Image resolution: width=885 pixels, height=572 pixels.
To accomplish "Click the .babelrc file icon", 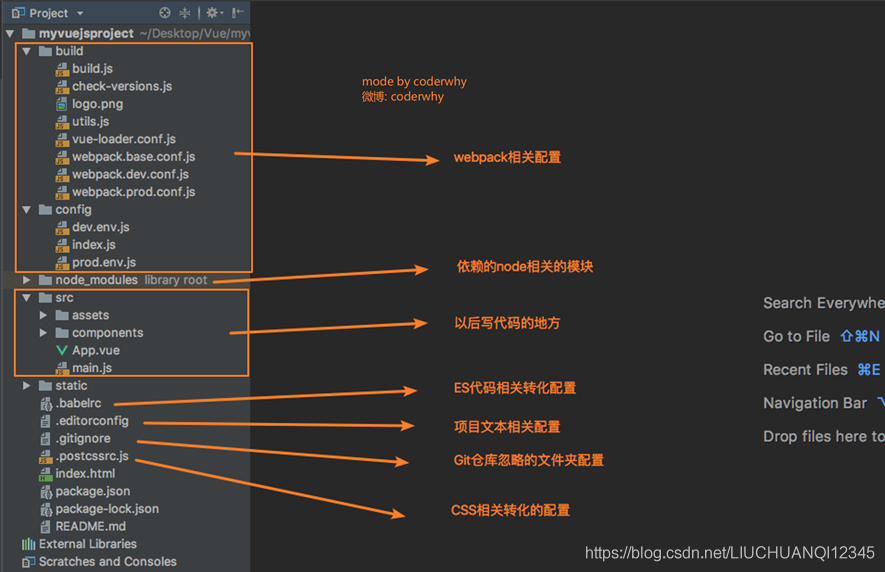I will point(46,404).
